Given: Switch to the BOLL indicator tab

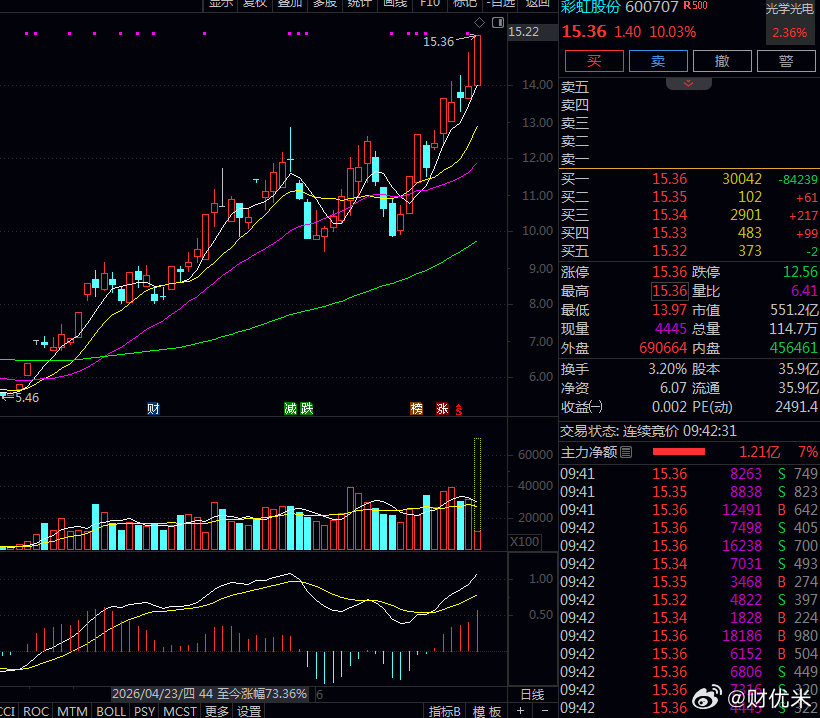Looking at the screenshot, I should point(111,711).
